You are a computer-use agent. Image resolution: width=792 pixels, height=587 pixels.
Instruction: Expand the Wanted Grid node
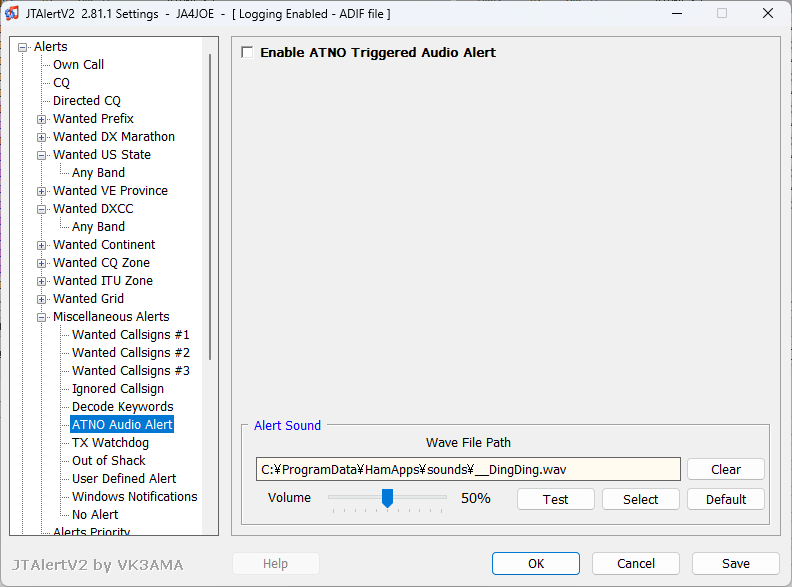pos(41,300)
